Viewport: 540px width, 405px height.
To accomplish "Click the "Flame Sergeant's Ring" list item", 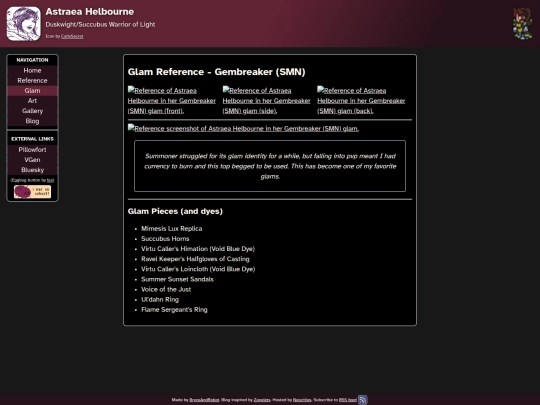I will (174, 310).
